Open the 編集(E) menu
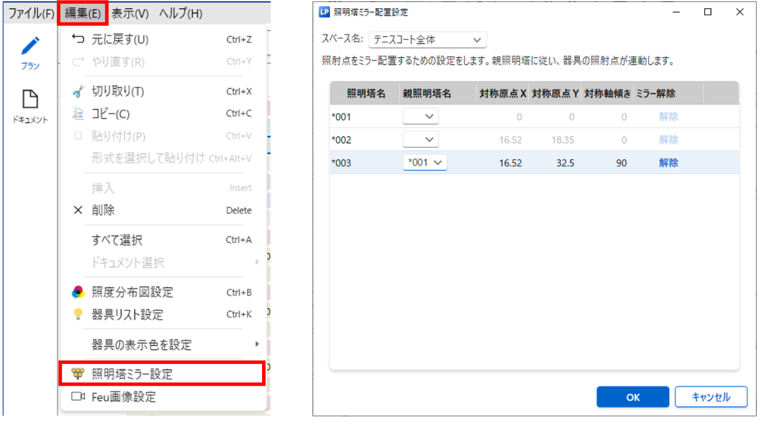Image resolution: width=760 pixels, height=421 pixels. [x=81, y=14]
